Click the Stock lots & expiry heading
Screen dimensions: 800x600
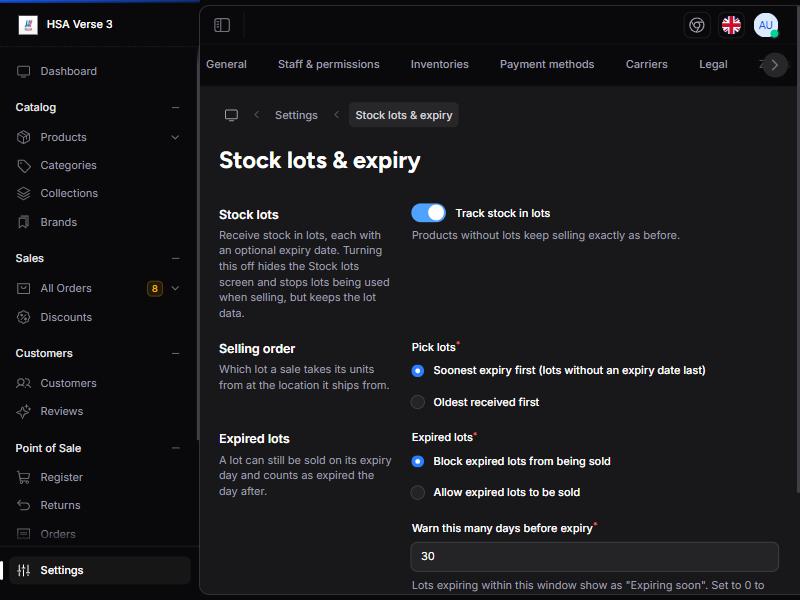pos(319,160)
